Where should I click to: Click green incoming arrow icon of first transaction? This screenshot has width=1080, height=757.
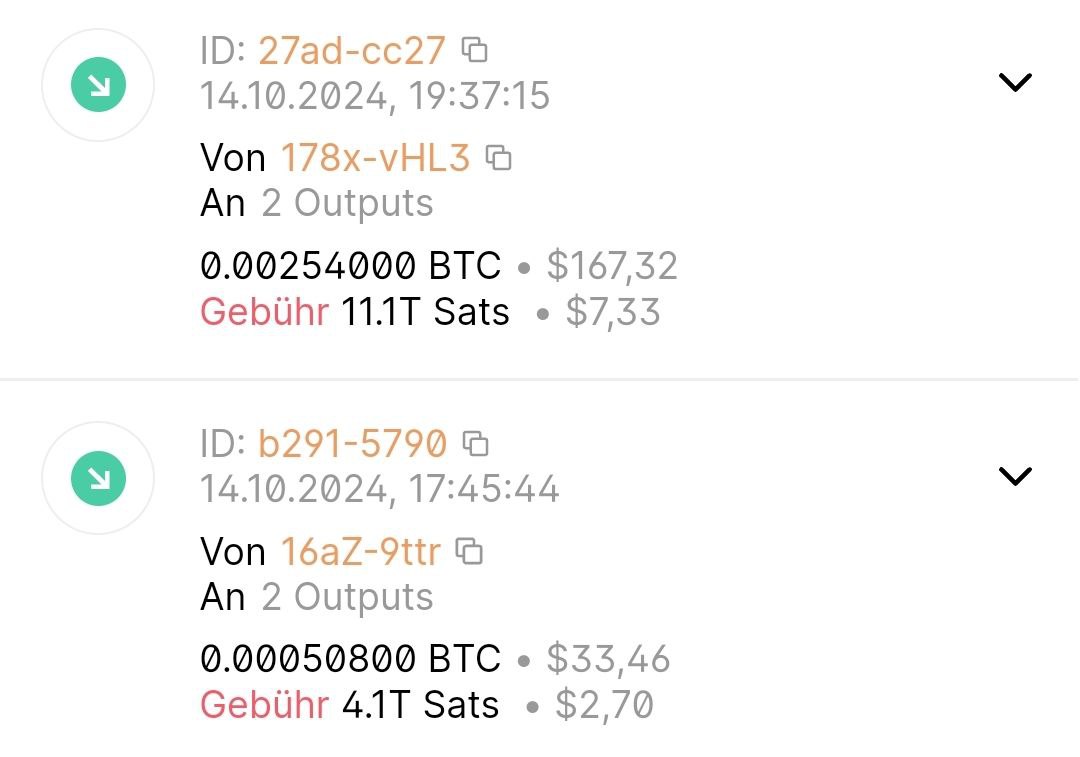[98, 85]
